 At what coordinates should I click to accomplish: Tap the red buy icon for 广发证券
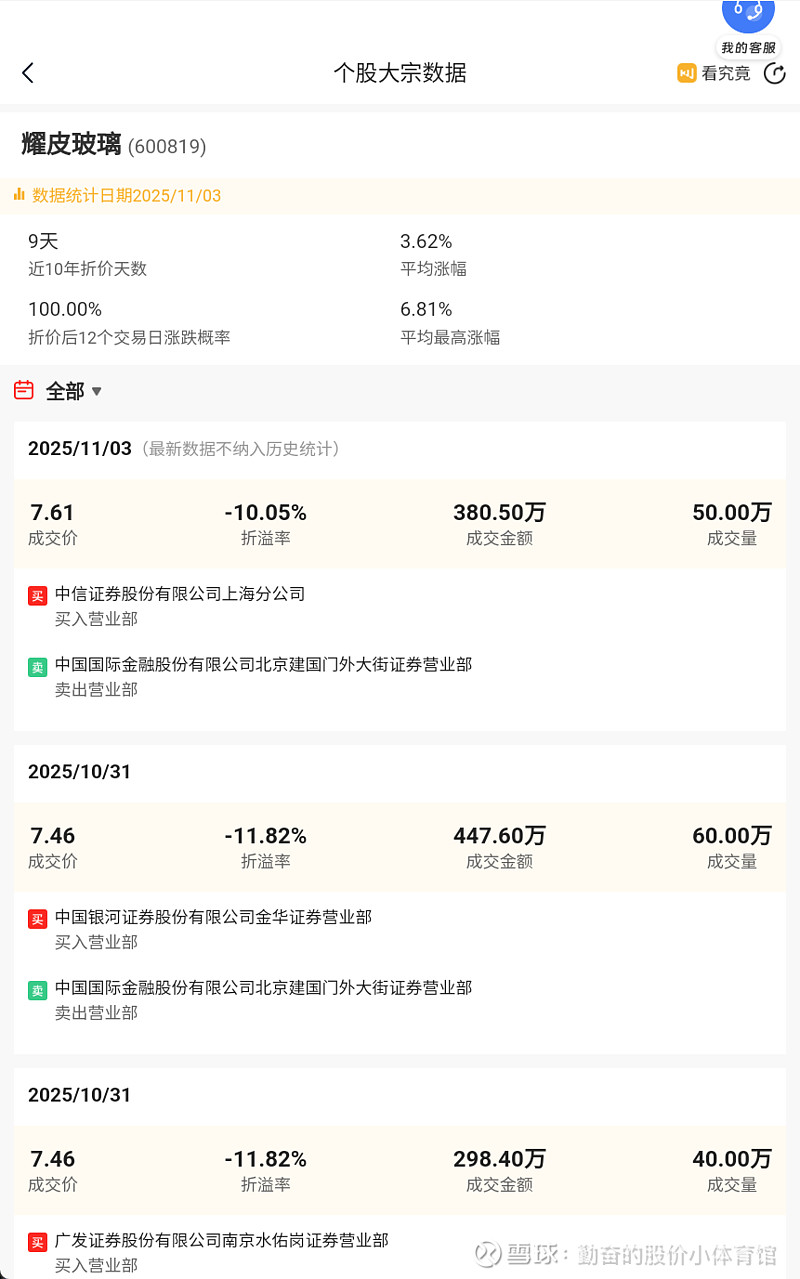tap(37, 1242)
